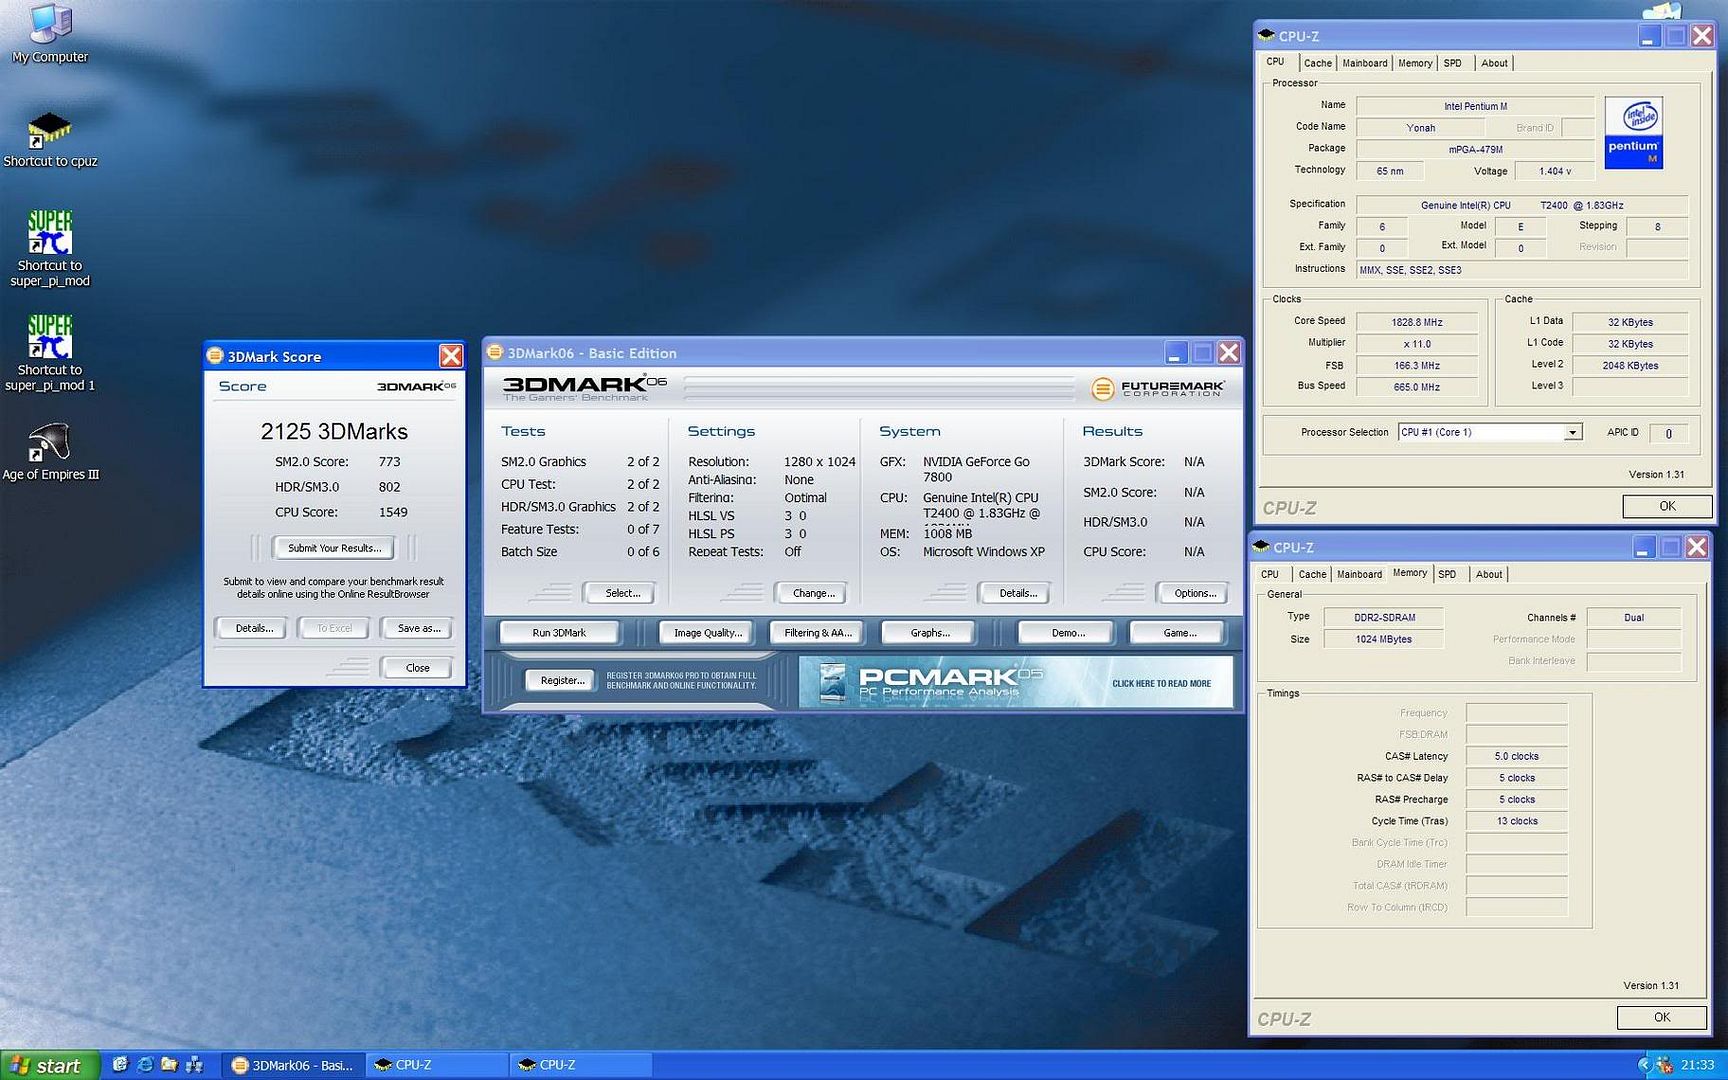This screenshot has width=1728, height=1080.
Task: Open About tab in top CPU-Z window
Action: pyautogui.click(x=1494, y=63)
